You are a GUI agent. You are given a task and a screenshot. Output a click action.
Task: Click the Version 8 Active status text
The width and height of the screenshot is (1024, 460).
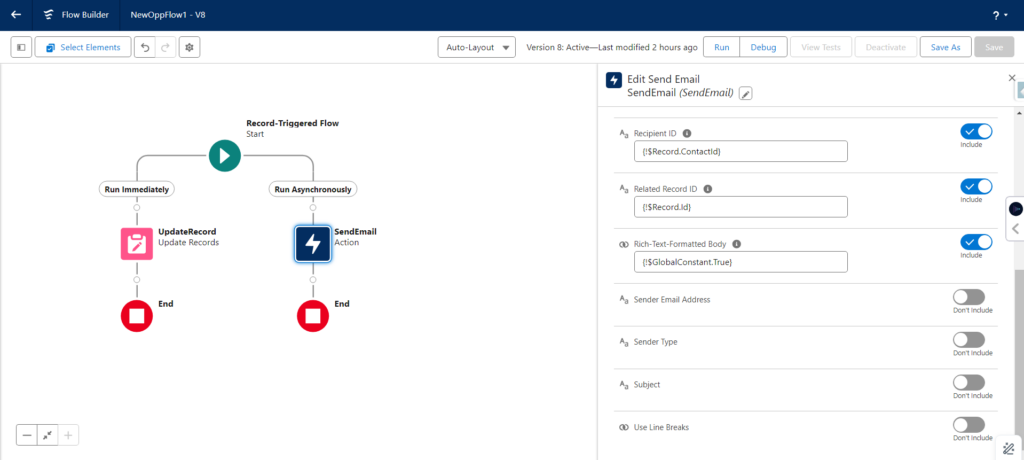click(612, 48)
